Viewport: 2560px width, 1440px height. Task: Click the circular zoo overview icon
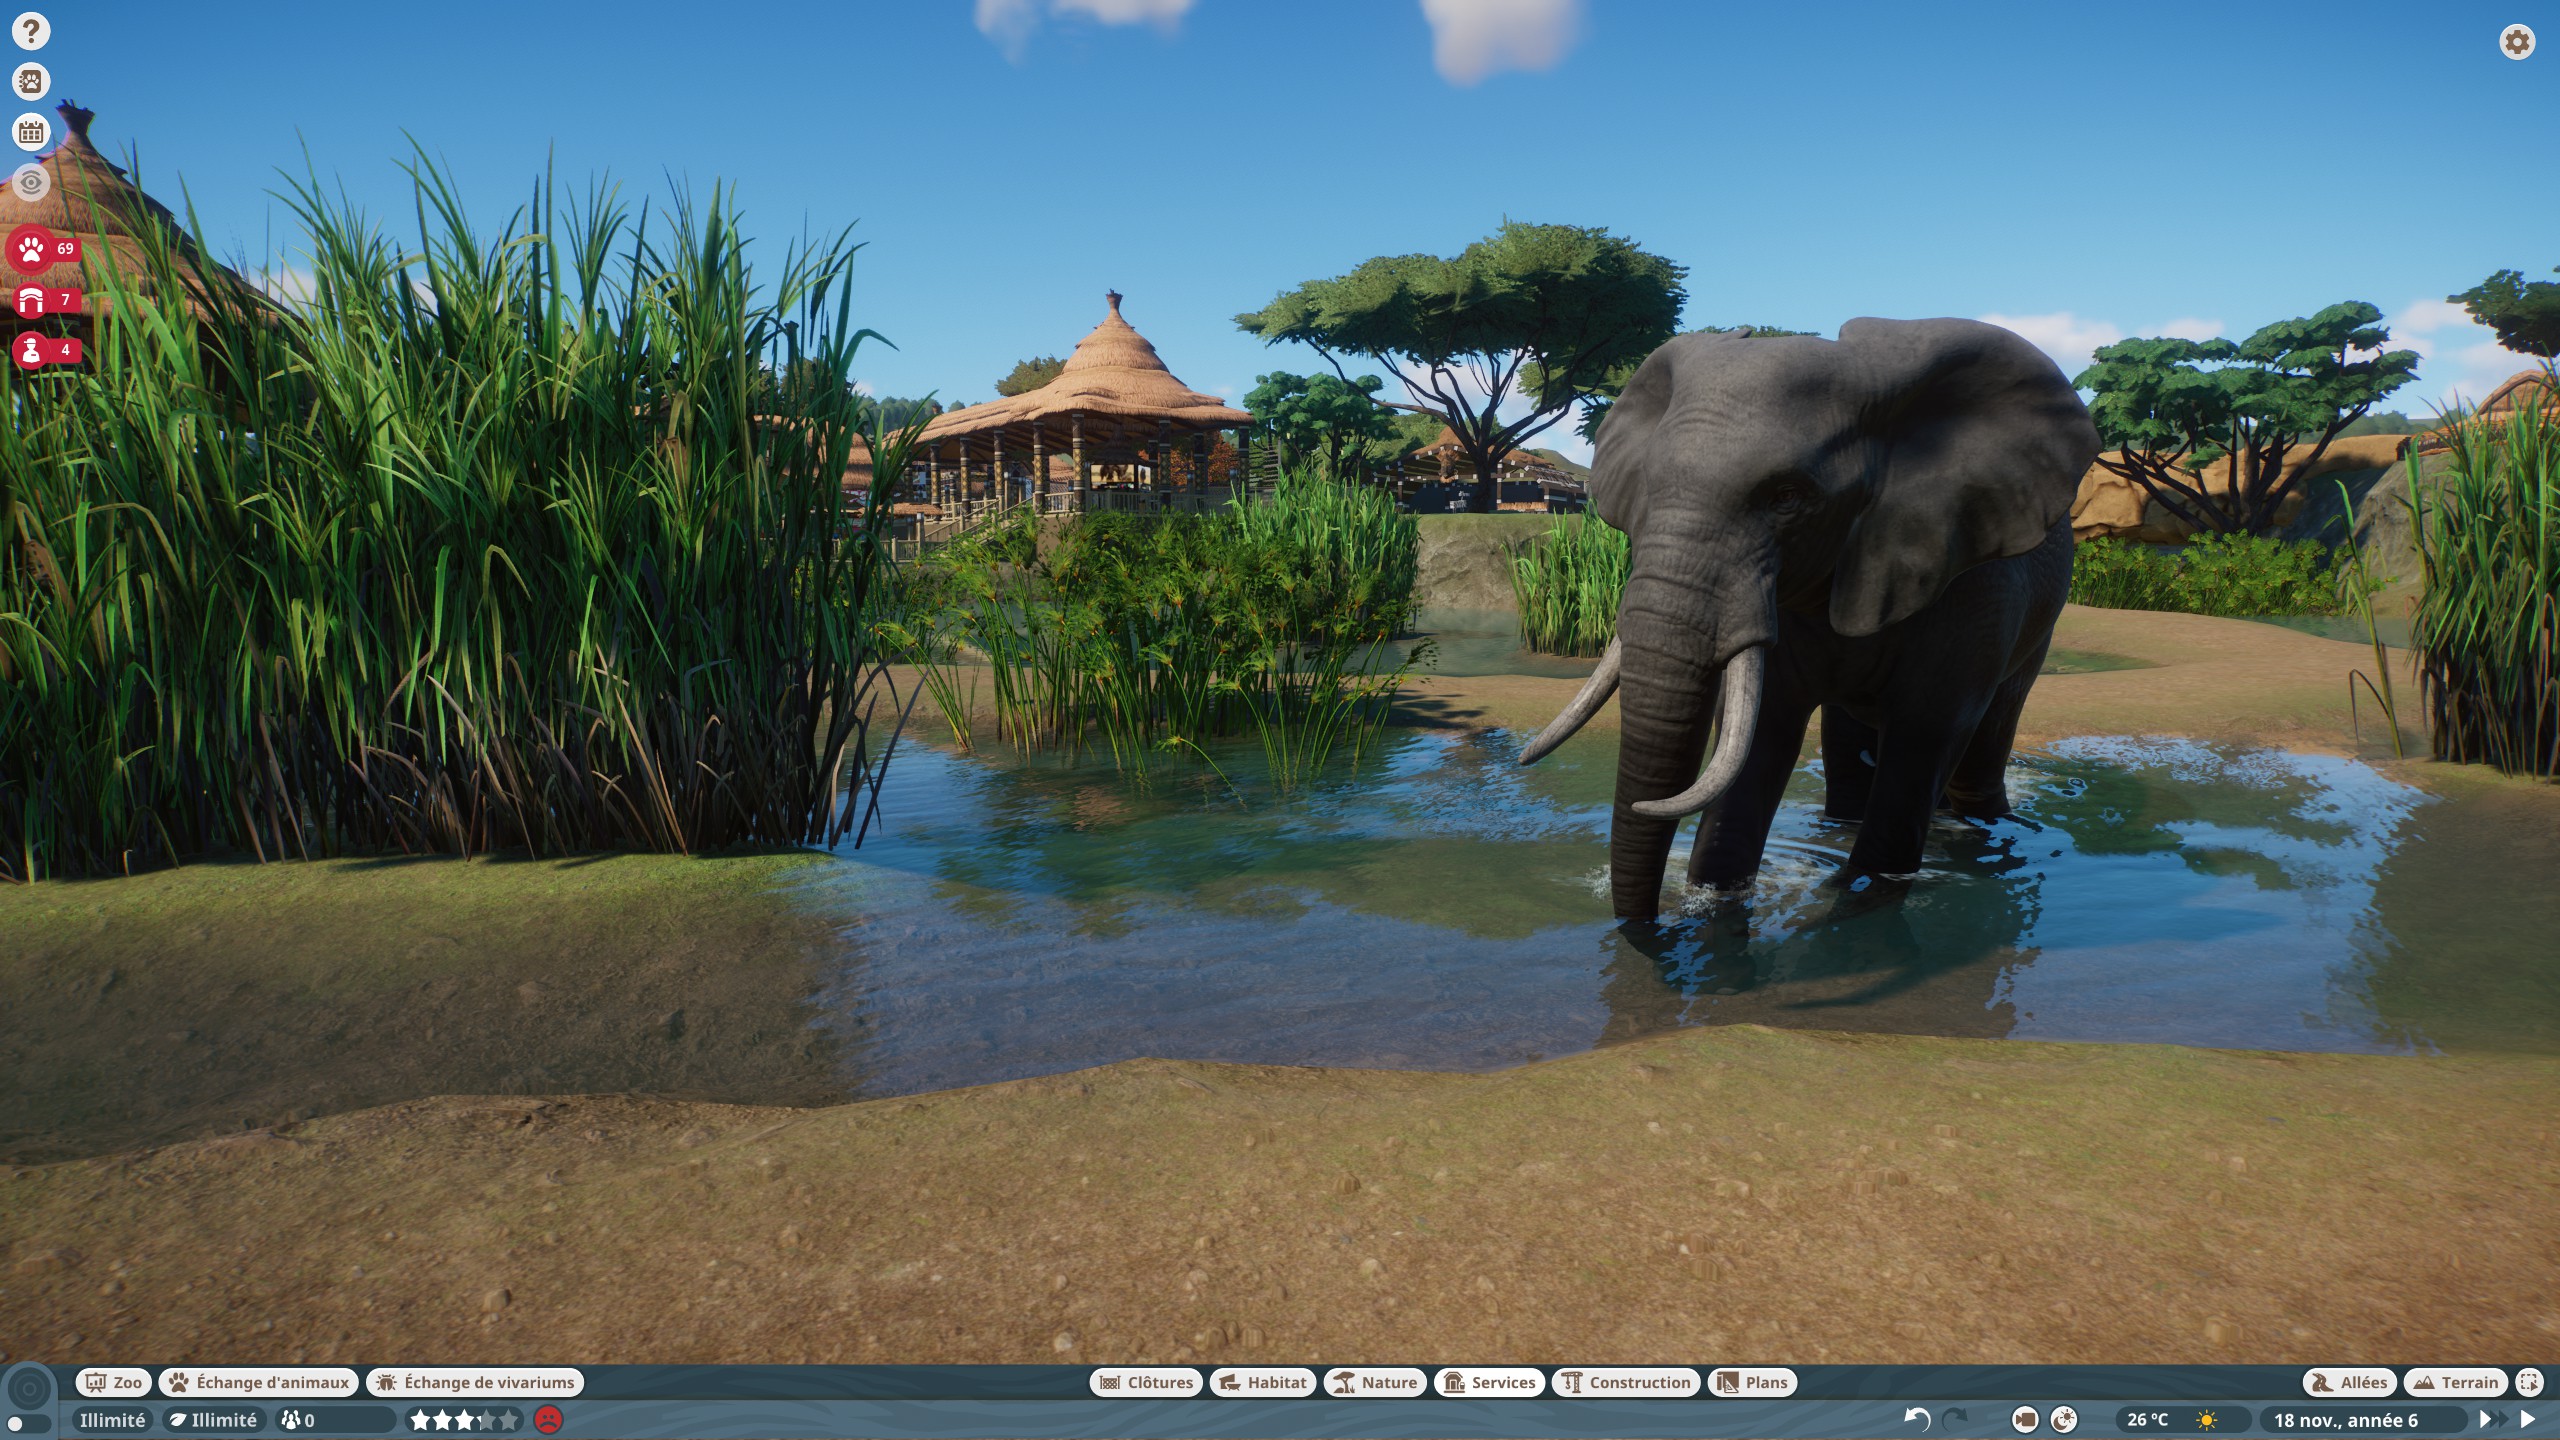[x=29, y=1388]
